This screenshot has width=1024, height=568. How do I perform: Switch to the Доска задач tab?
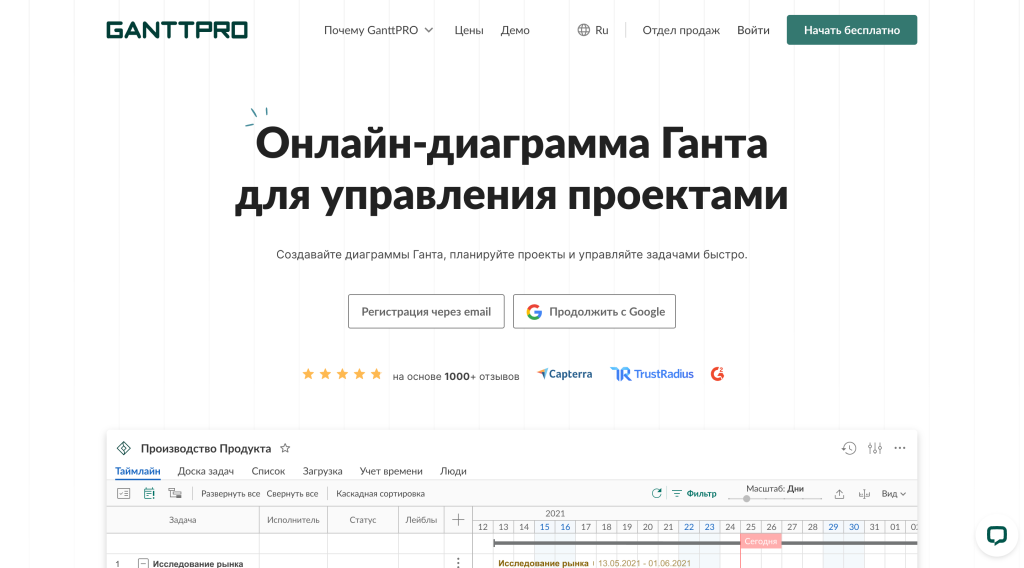tap(206, 471)
